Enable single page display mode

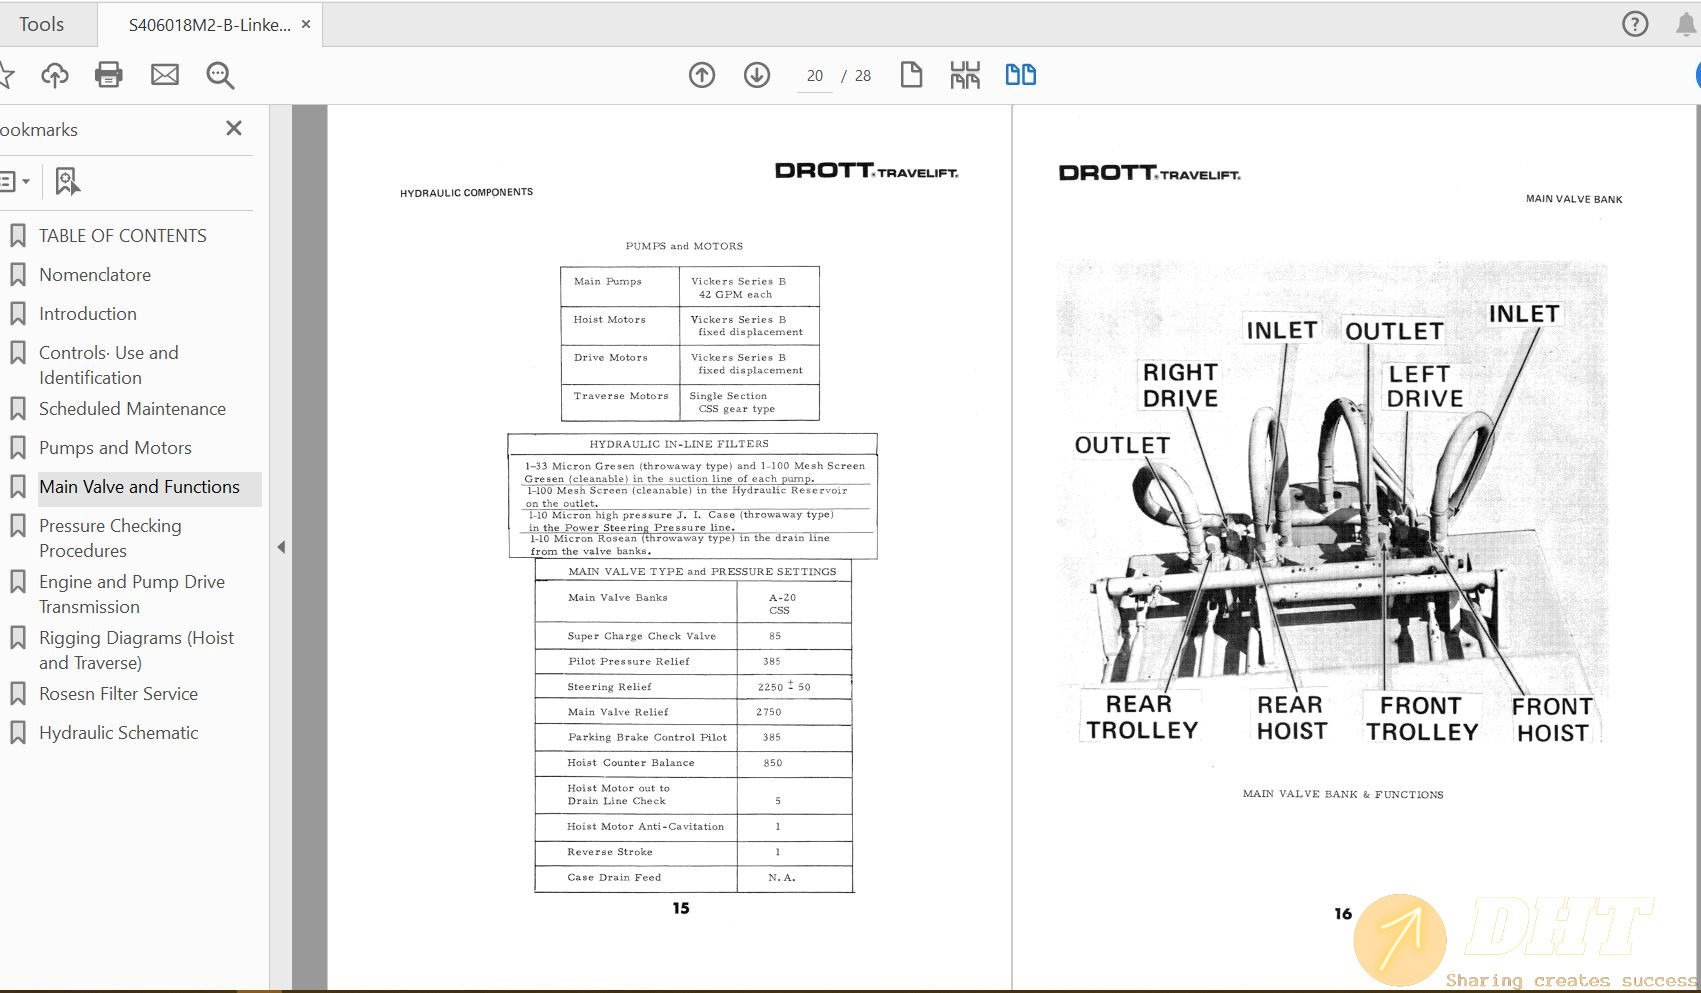tap(911, 74)
